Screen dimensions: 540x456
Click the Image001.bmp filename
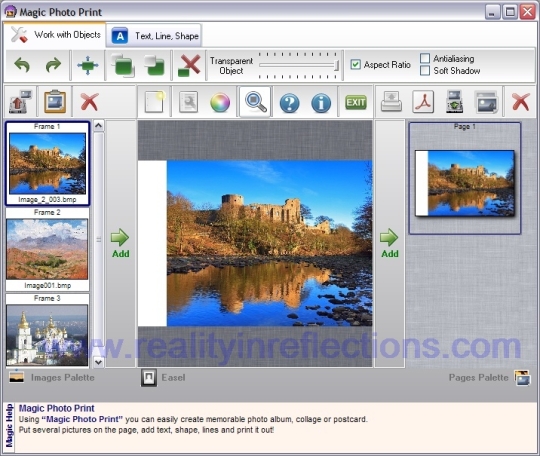[48, 286]
